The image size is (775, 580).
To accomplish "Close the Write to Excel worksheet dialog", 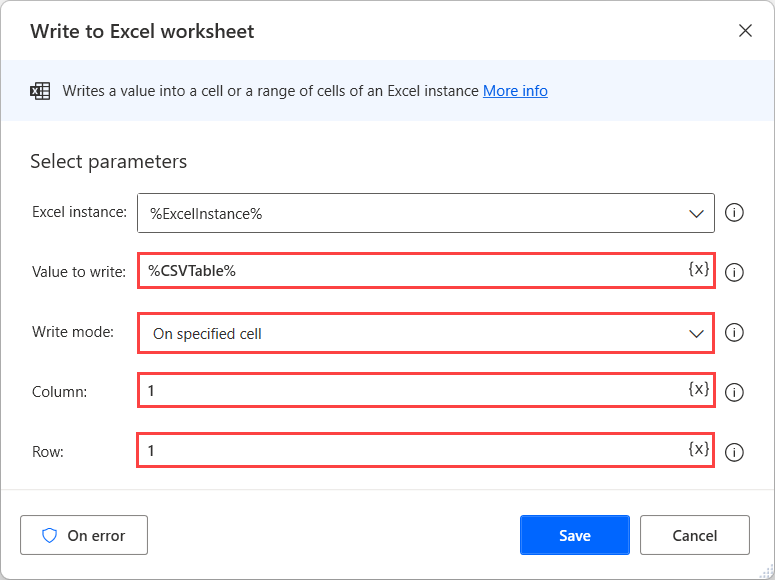I will tap(745, 31).
